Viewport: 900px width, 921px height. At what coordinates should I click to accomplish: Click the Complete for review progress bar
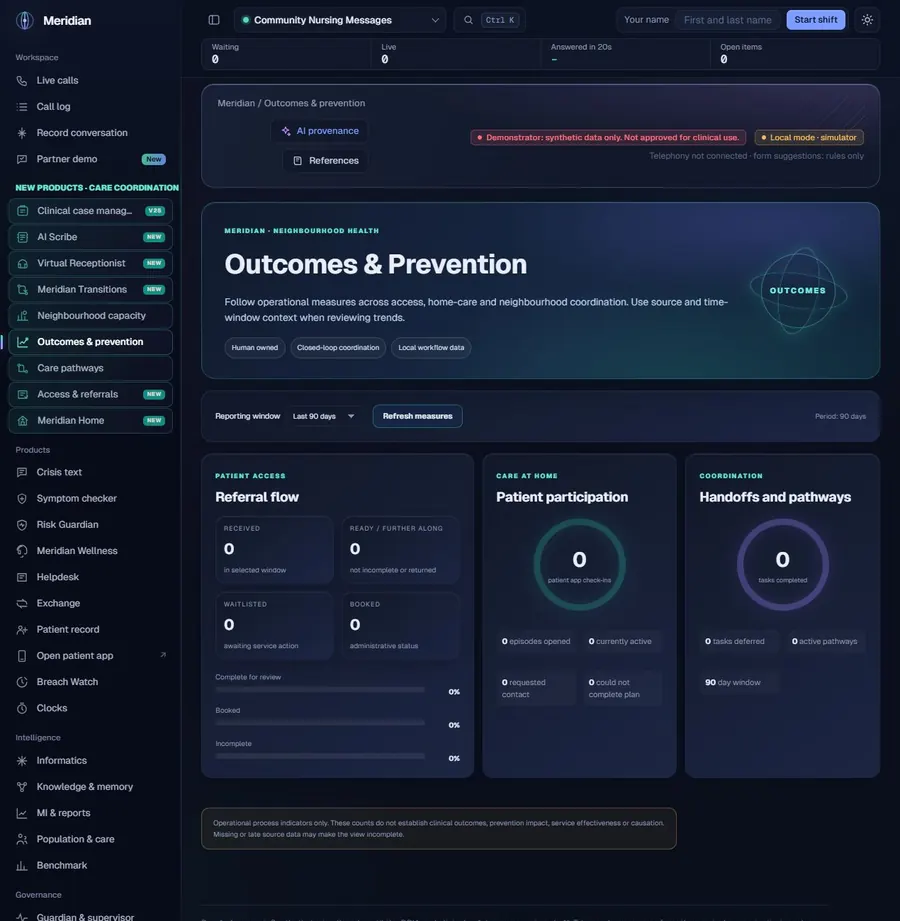(320, 690)
